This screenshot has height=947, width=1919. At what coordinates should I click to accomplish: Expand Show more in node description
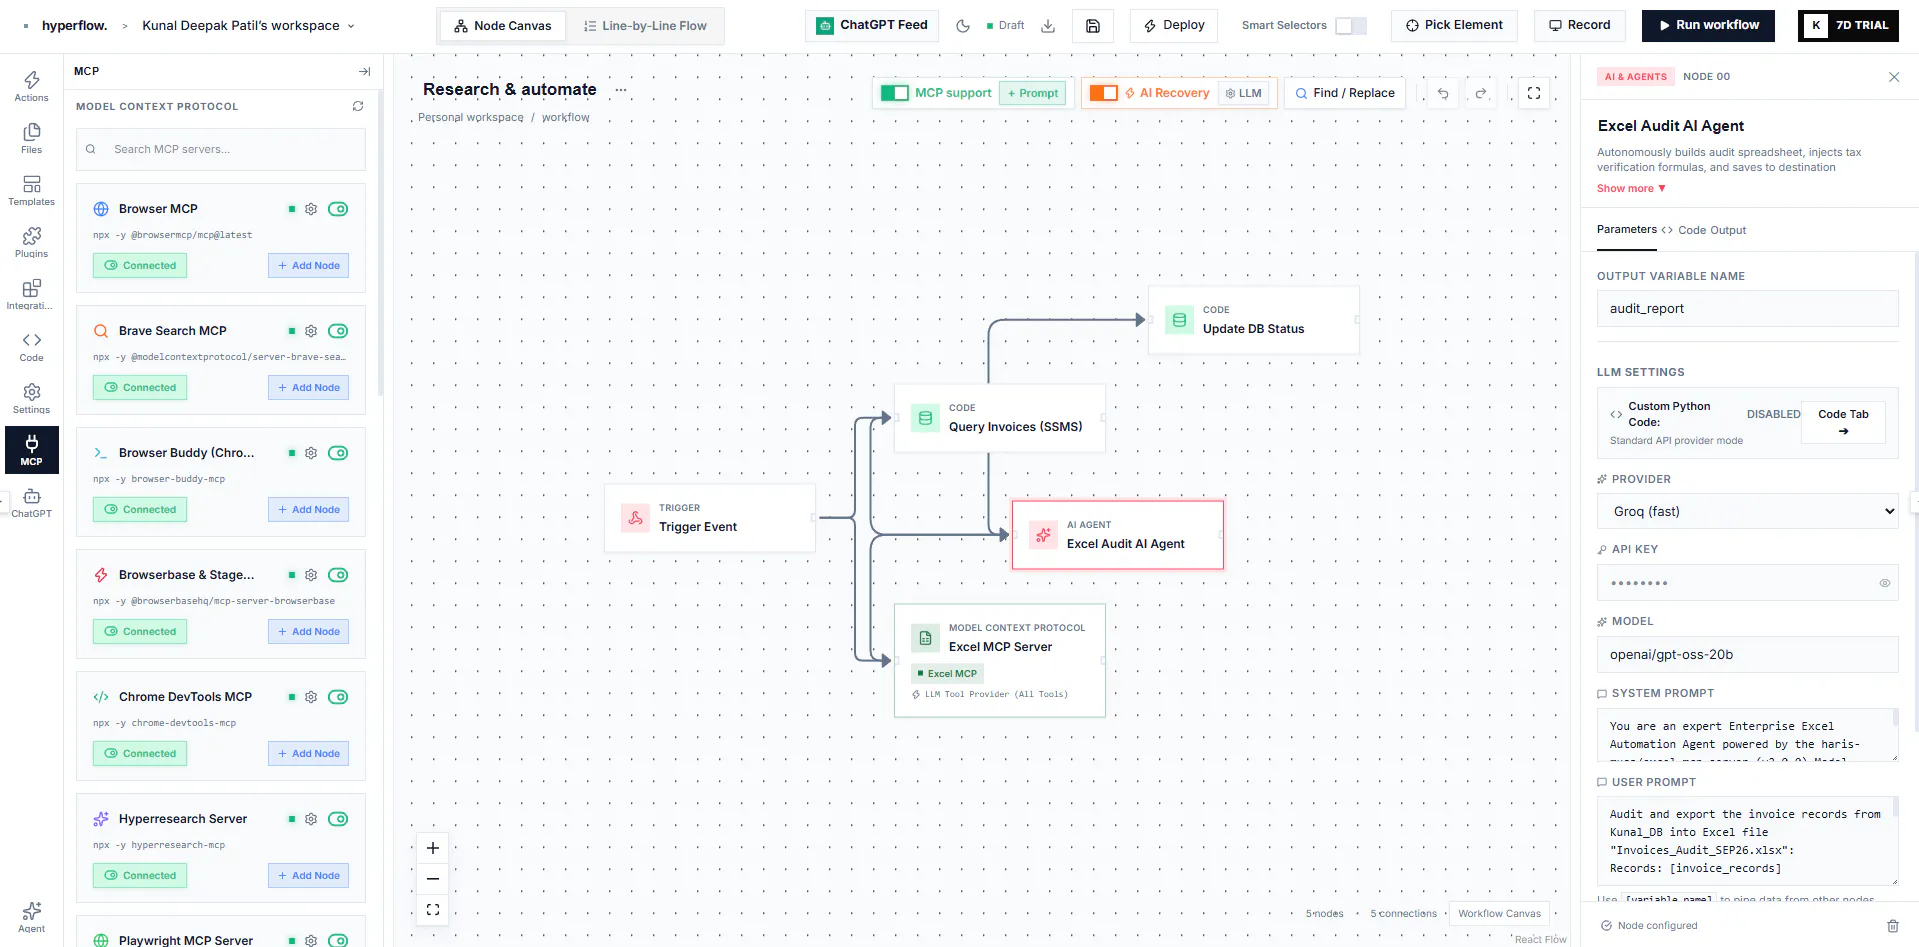coord(1631,188)
